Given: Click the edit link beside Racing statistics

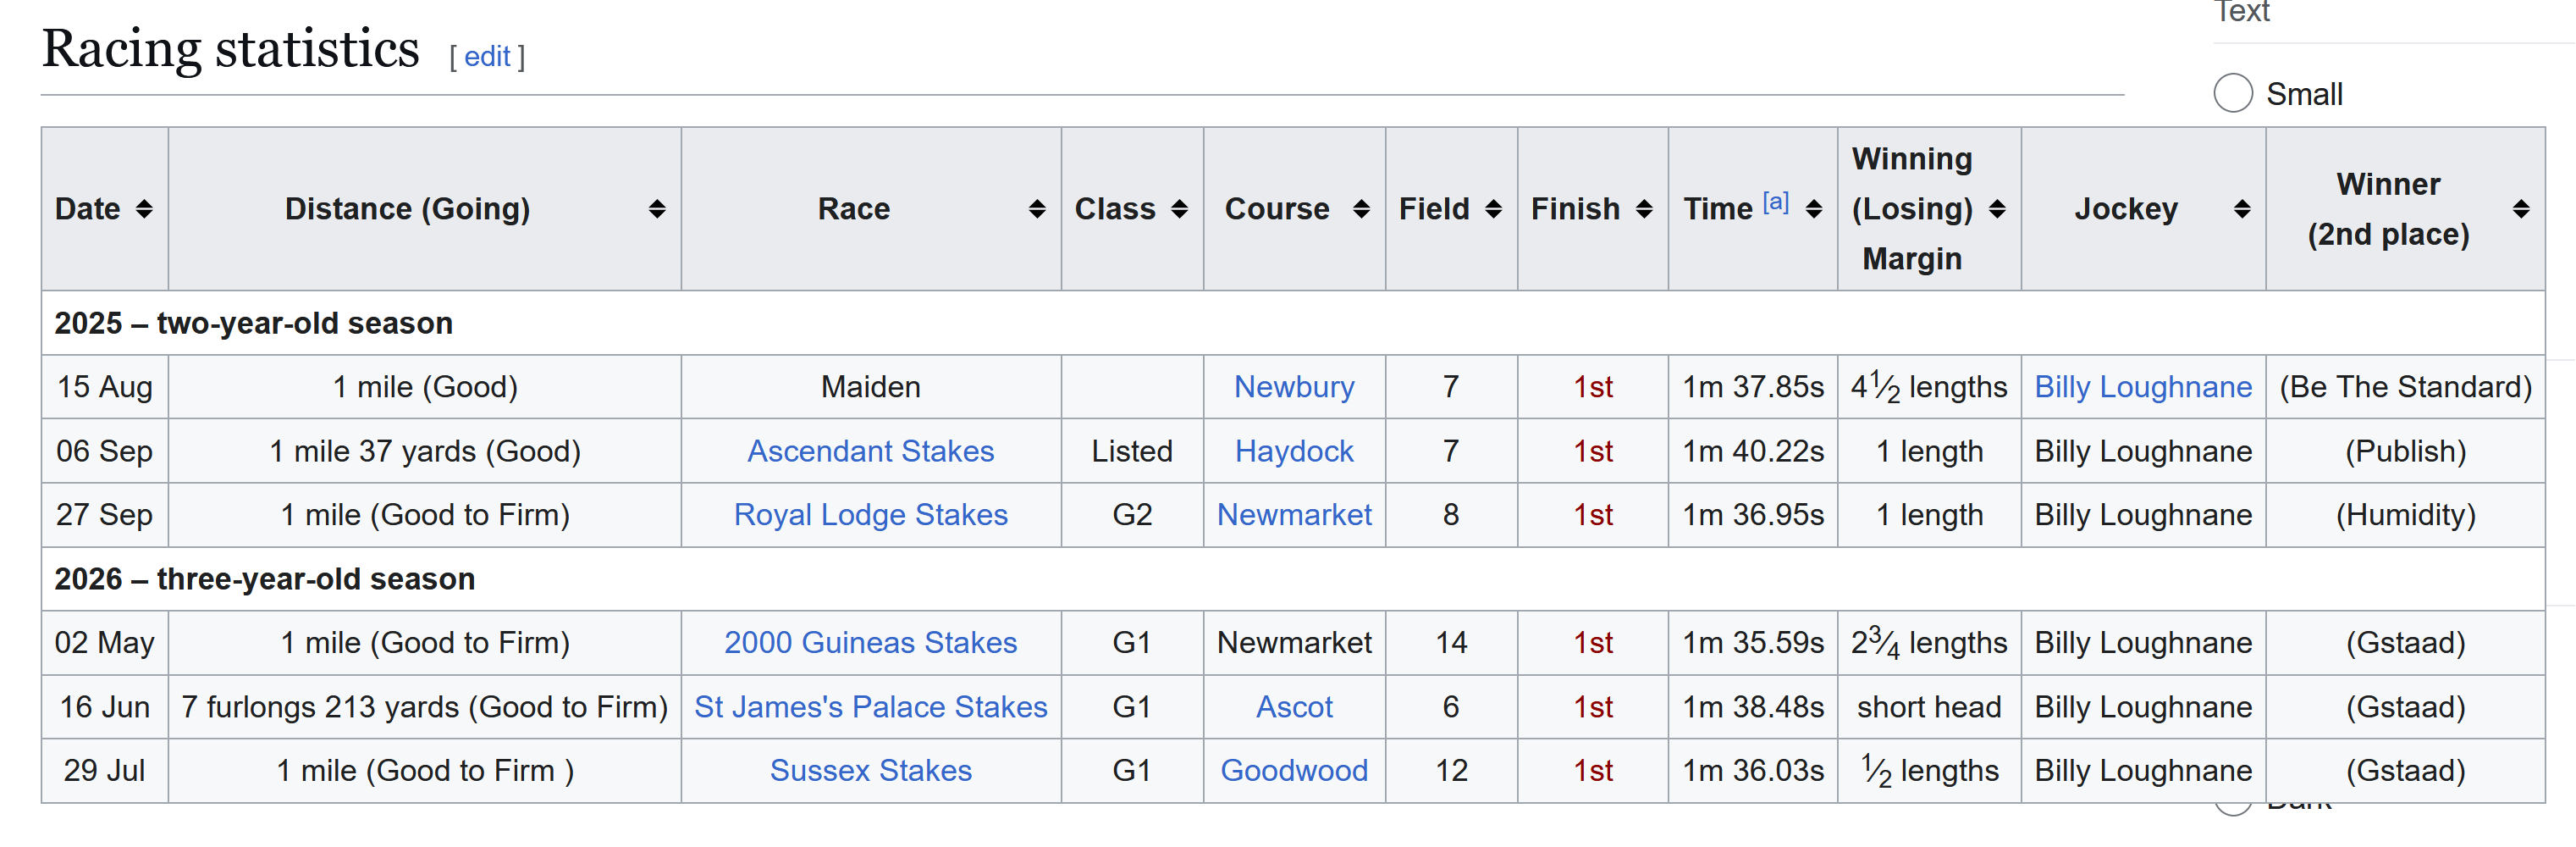Looking at the screenshot, I should click(487, 56).
